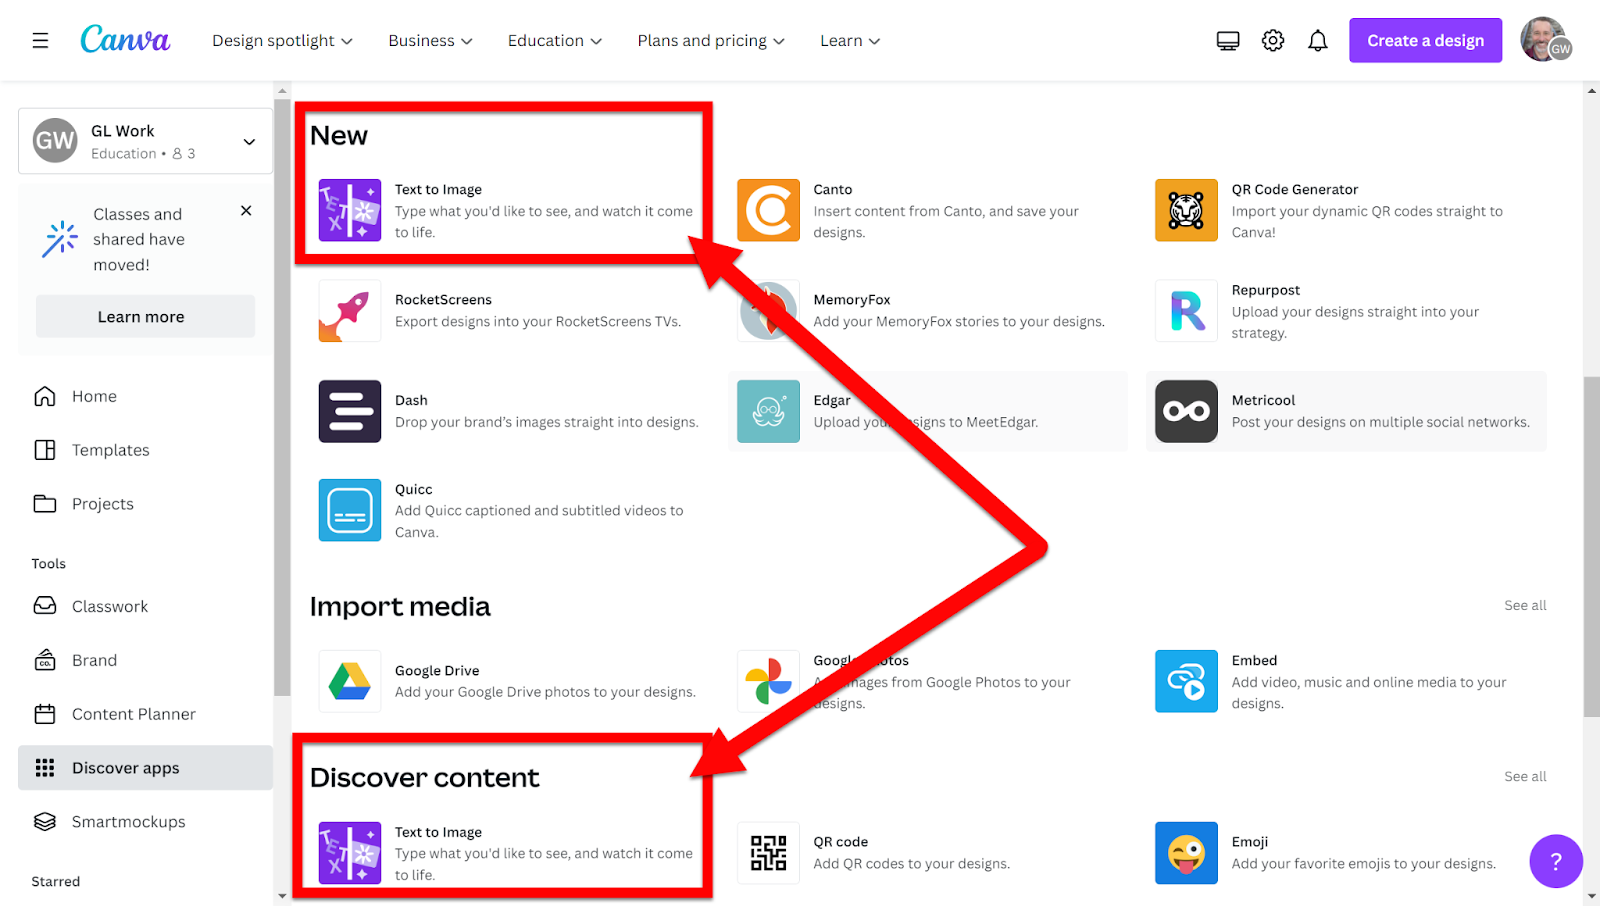Click the desktop app monitor icon
This screenshot has height=906, width=1600.
1228,41
